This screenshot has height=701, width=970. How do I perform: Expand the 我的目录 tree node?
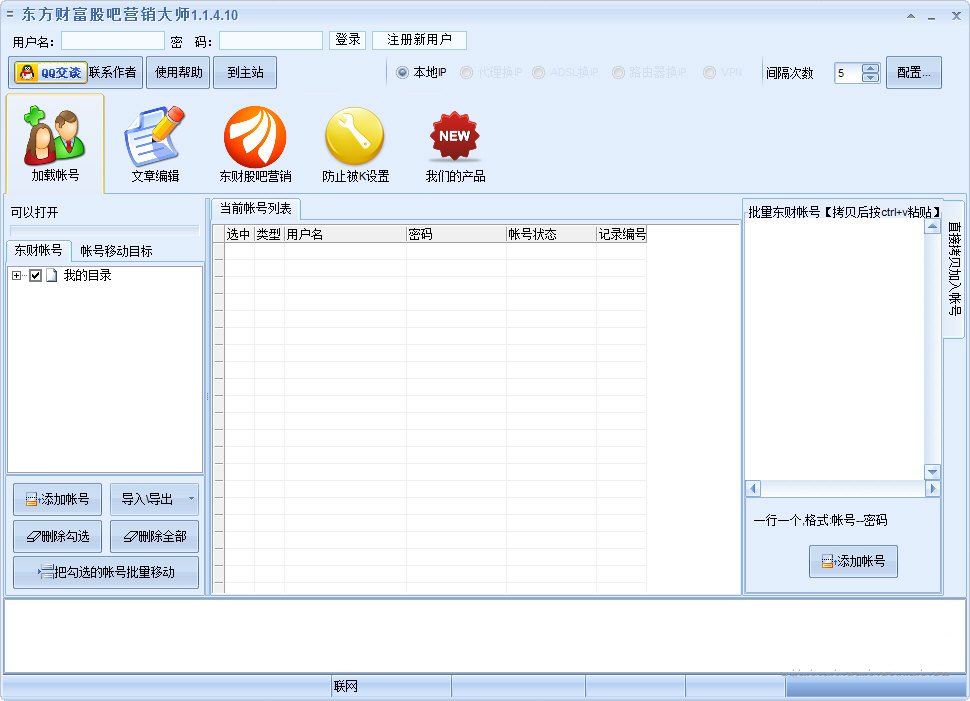tap(16, 275)
